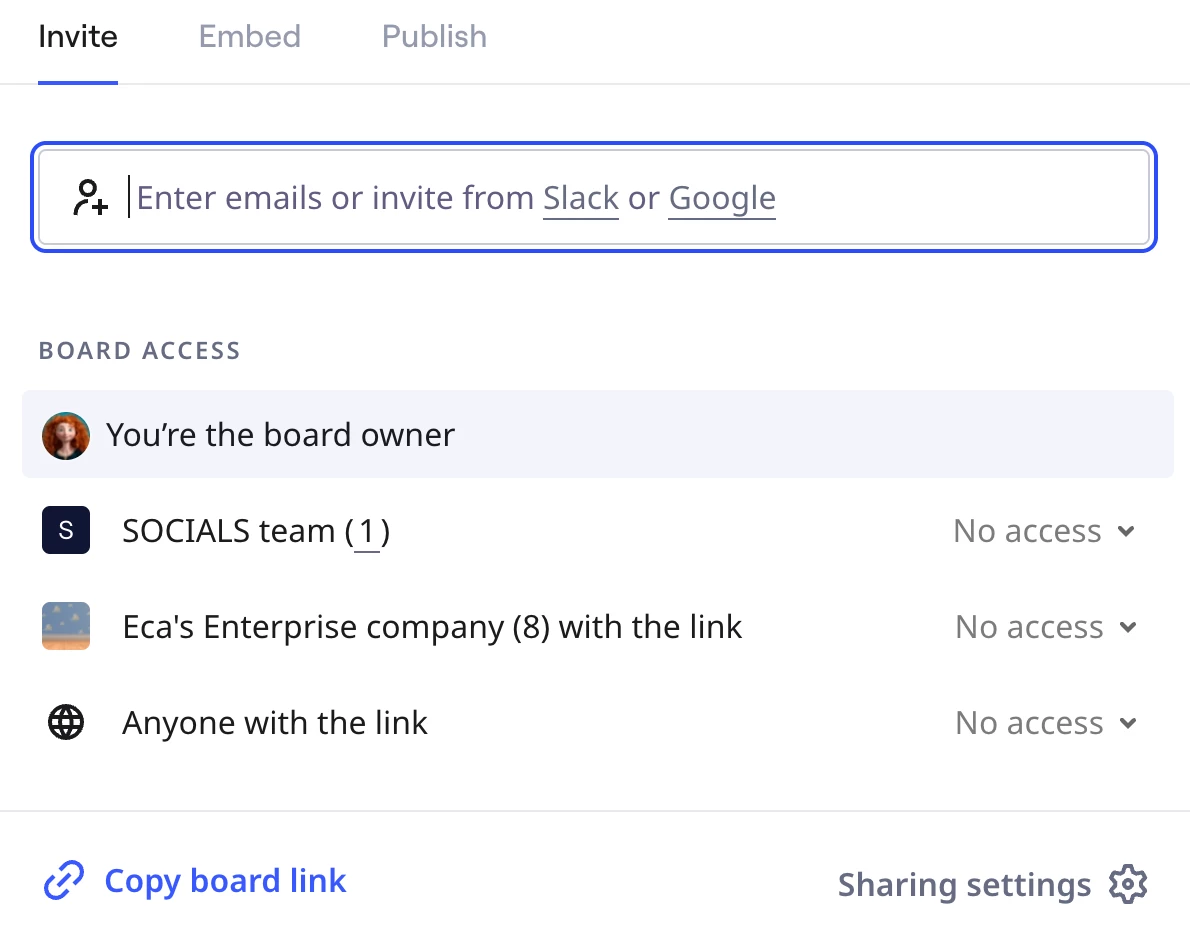Change 'Anyone with the link' access level

pos(1045,723)
